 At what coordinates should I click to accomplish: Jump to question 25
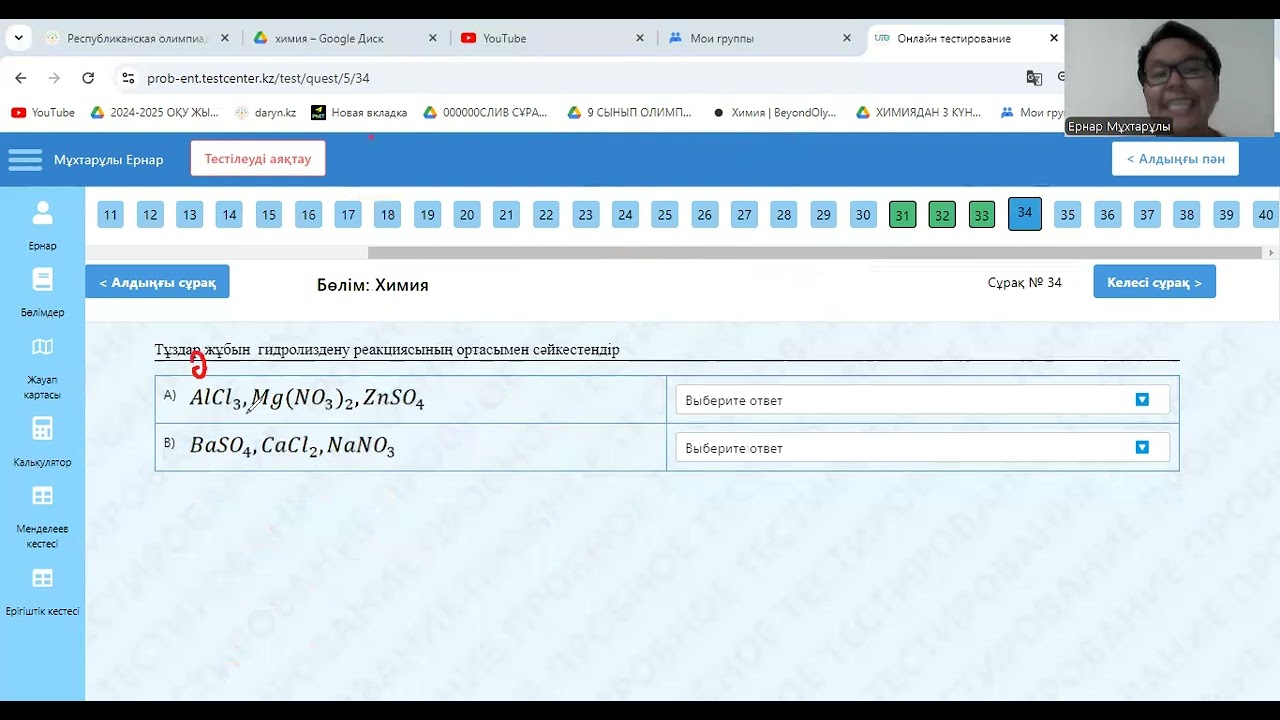pyautogui.click(x=665, y=215)
